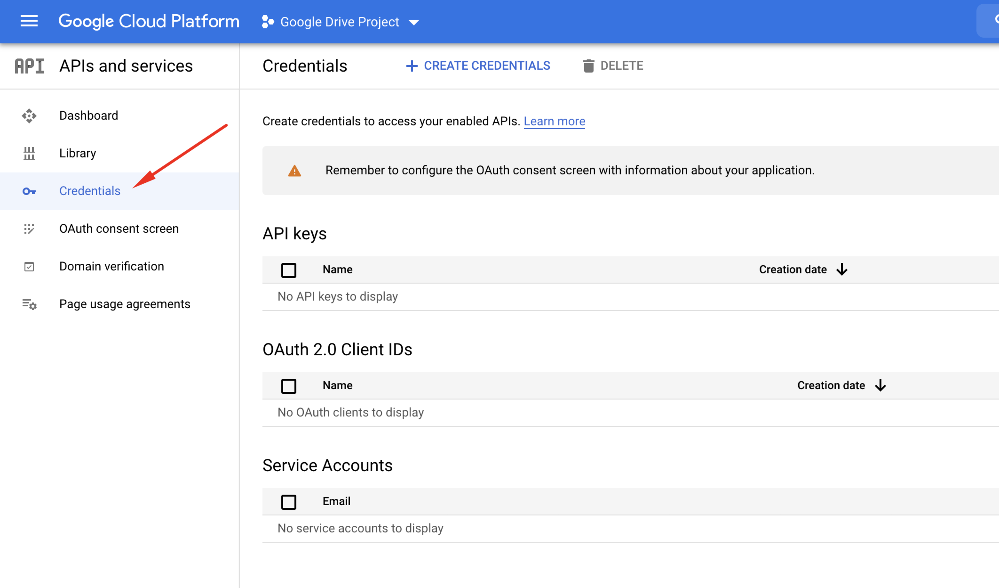
Task: Click 'No service accounts to display' text
Action: pyautogui.click(x=360, y=528)
